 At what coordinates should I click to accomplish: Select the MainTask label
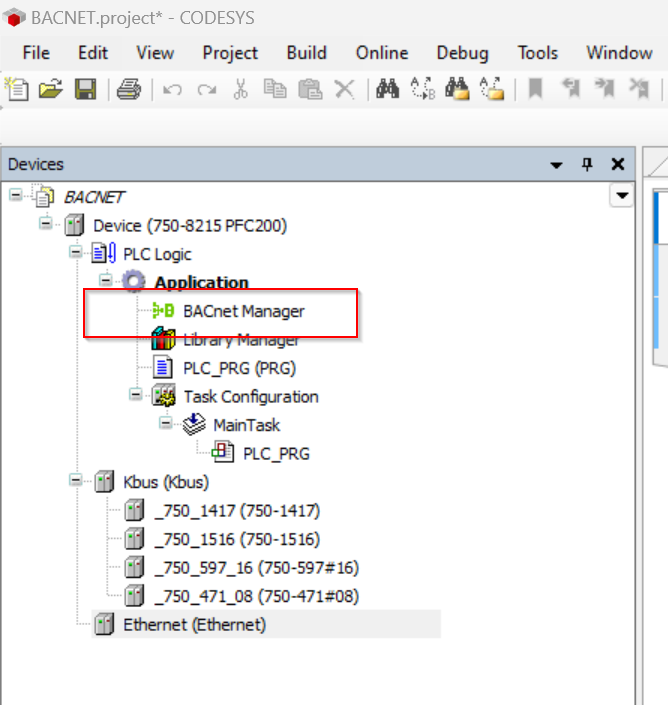point(246,425)
